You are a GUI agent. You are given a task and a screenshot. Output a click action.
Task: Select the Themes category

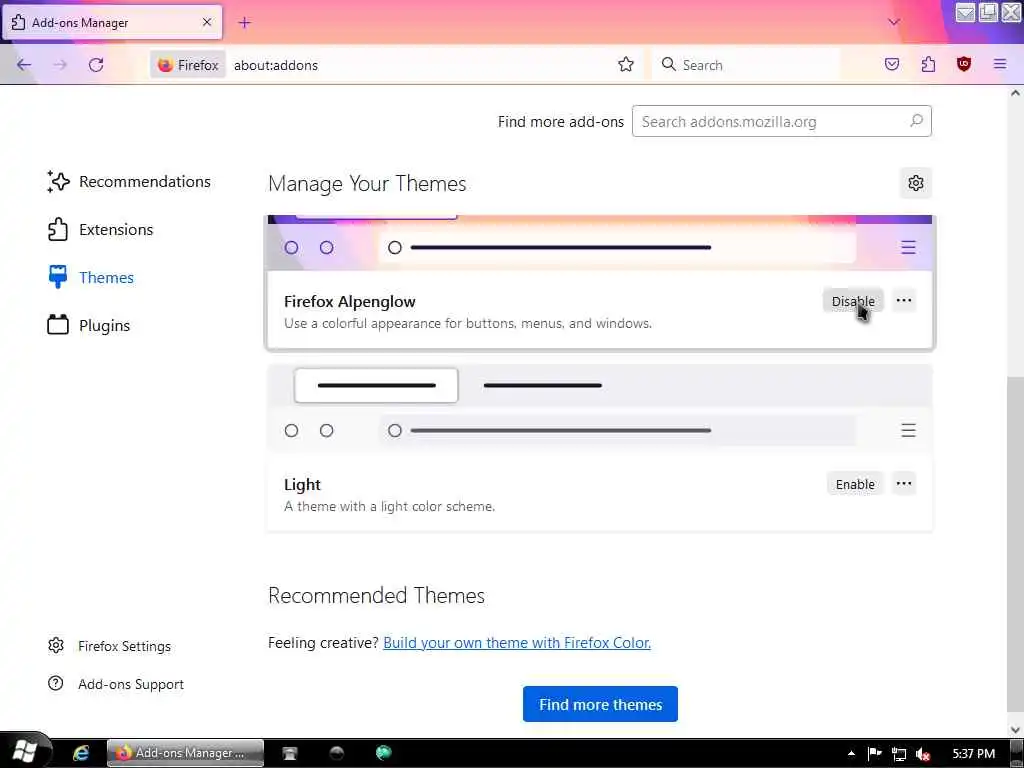click(91, 278)
